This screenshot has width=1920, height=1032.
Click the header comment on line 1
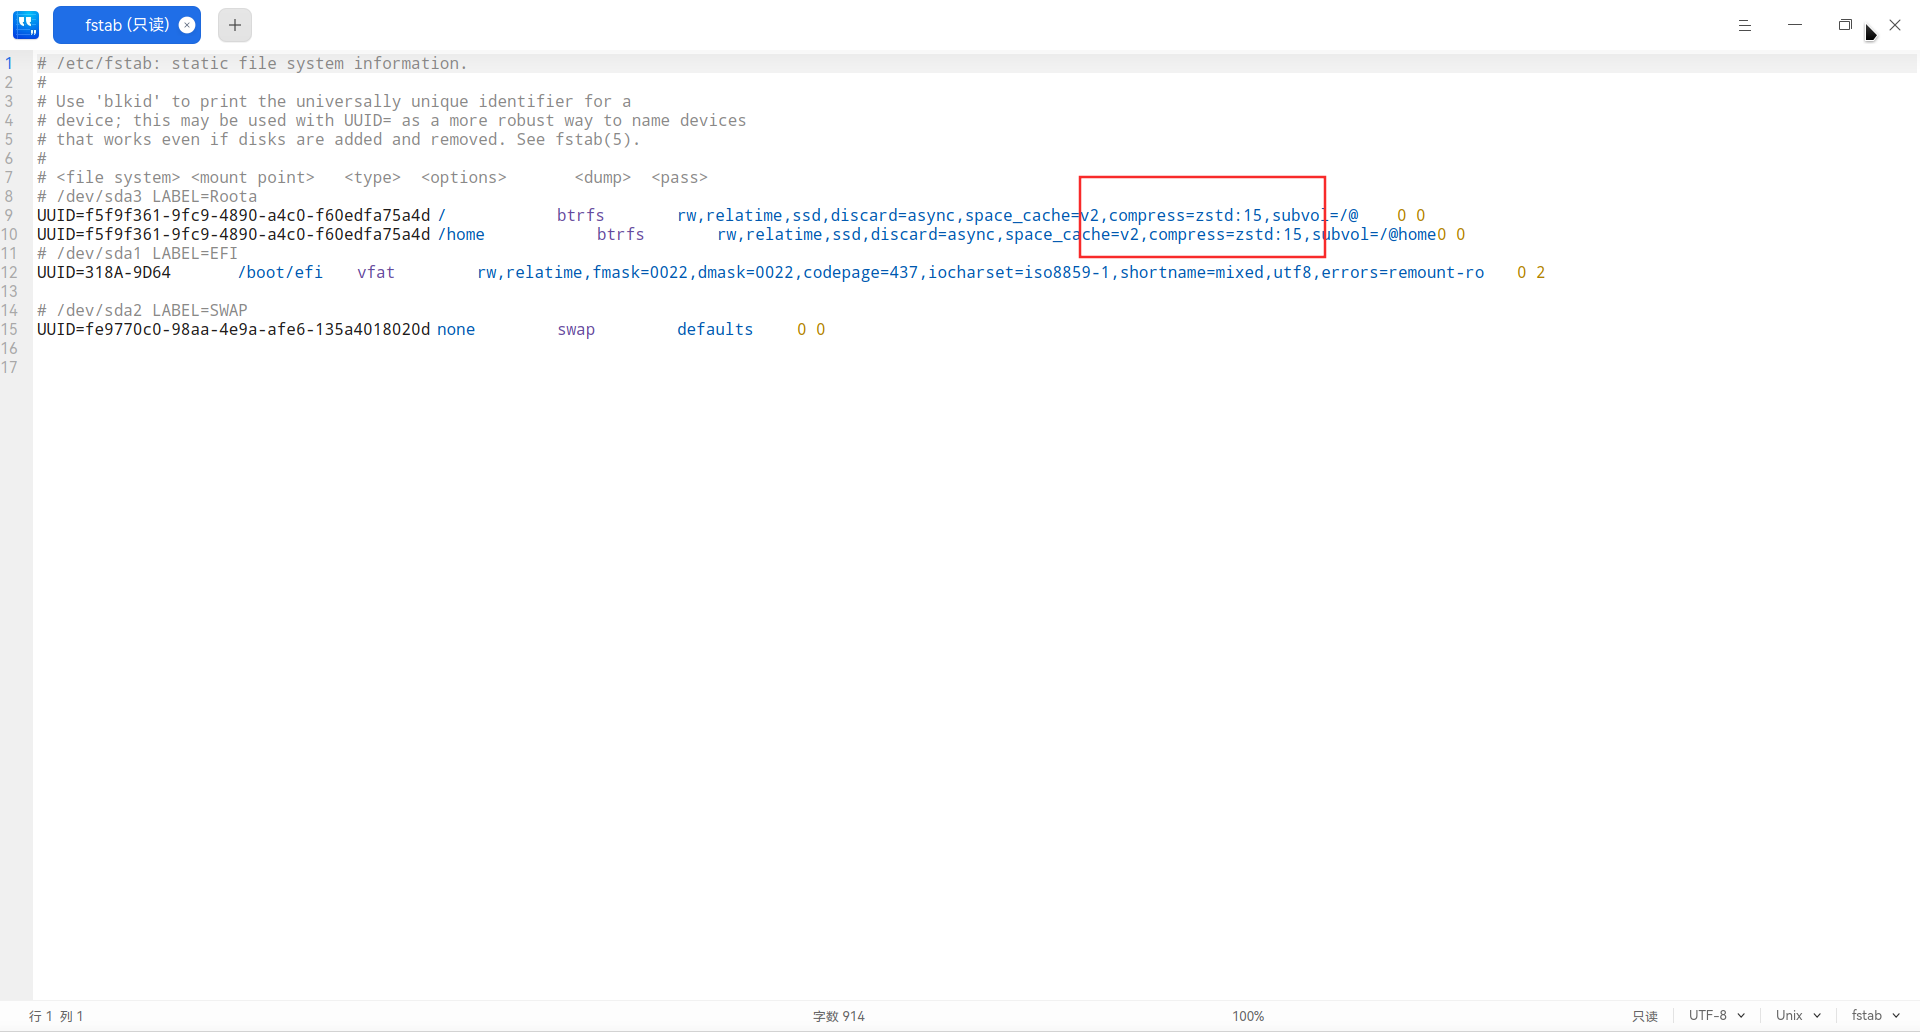pyautogui.click(x=252, y=63)
